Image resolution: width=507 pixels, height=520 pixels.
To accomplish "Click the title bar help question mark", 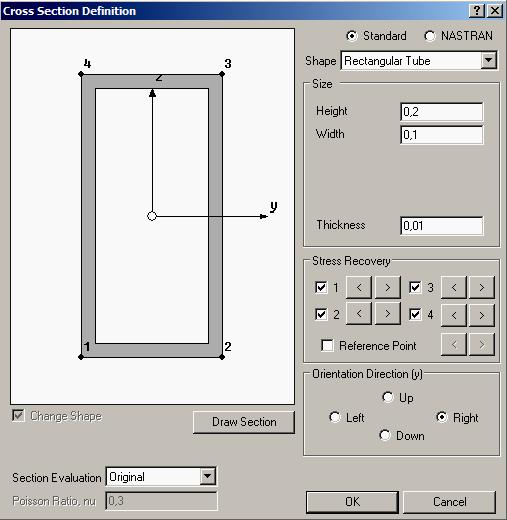I will click(477, 11).
